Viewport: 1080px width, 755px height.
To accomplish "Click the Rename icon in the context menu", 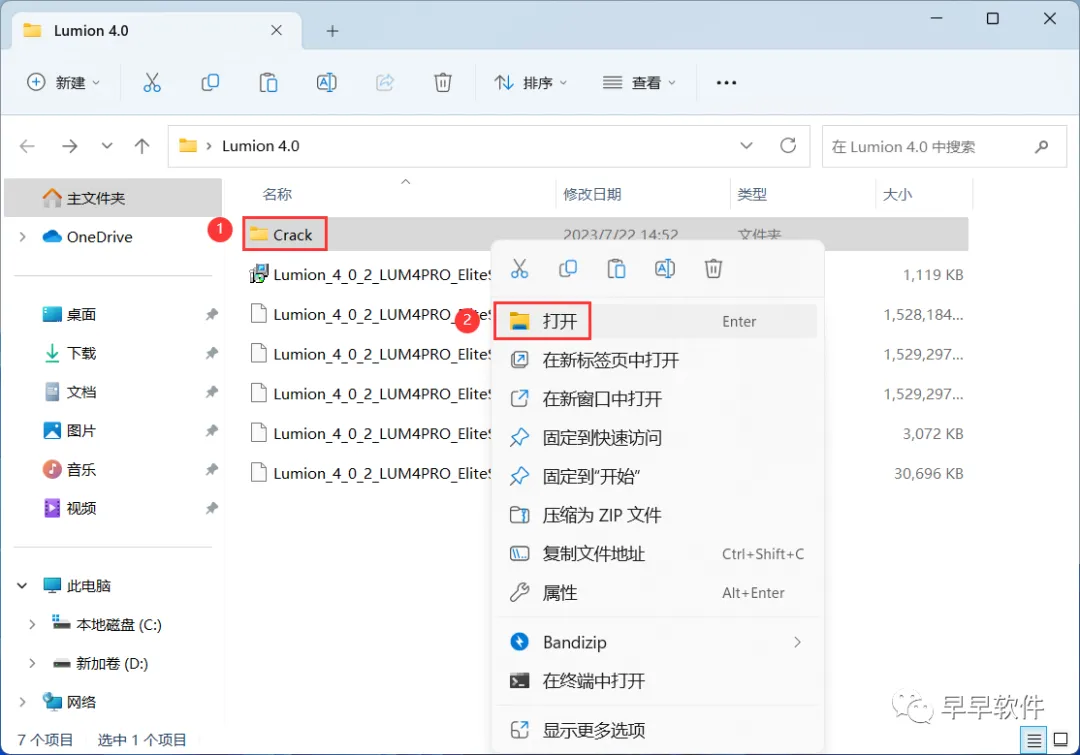I will (x=665, y=269).
